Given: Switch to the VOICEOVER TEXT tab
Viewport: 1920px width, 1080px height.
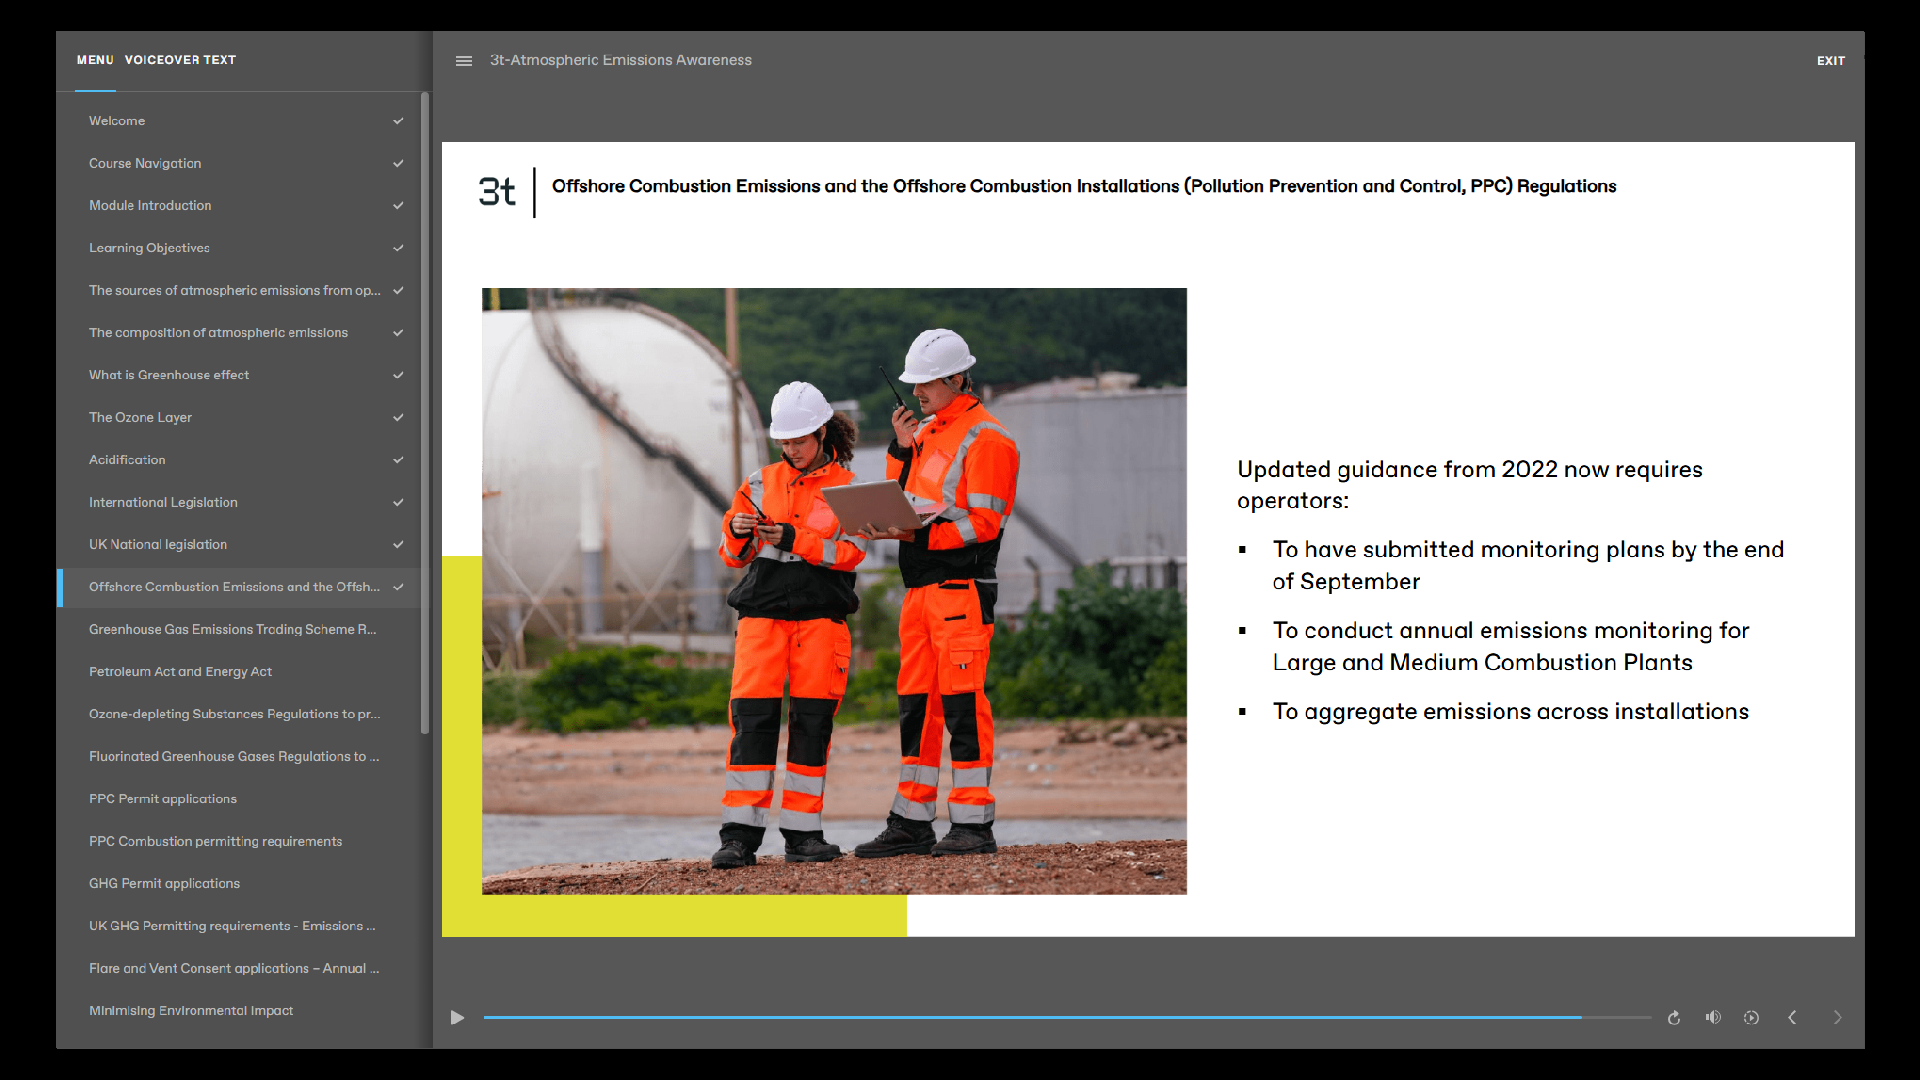Looking at the screenshot, I should (x=180, y=60).
